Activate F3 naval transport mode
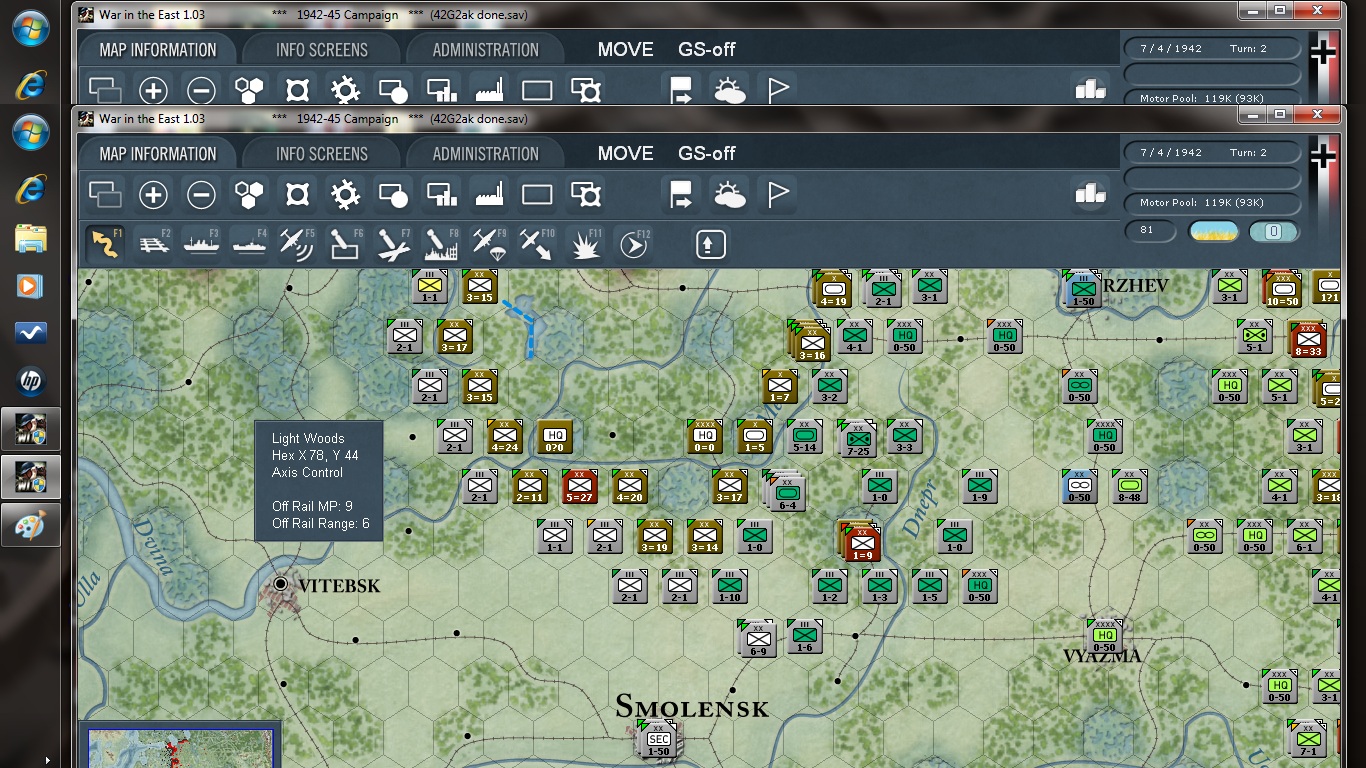This screenshot has height=768, width=1366. pyautogui.click(x=201, y=244)
